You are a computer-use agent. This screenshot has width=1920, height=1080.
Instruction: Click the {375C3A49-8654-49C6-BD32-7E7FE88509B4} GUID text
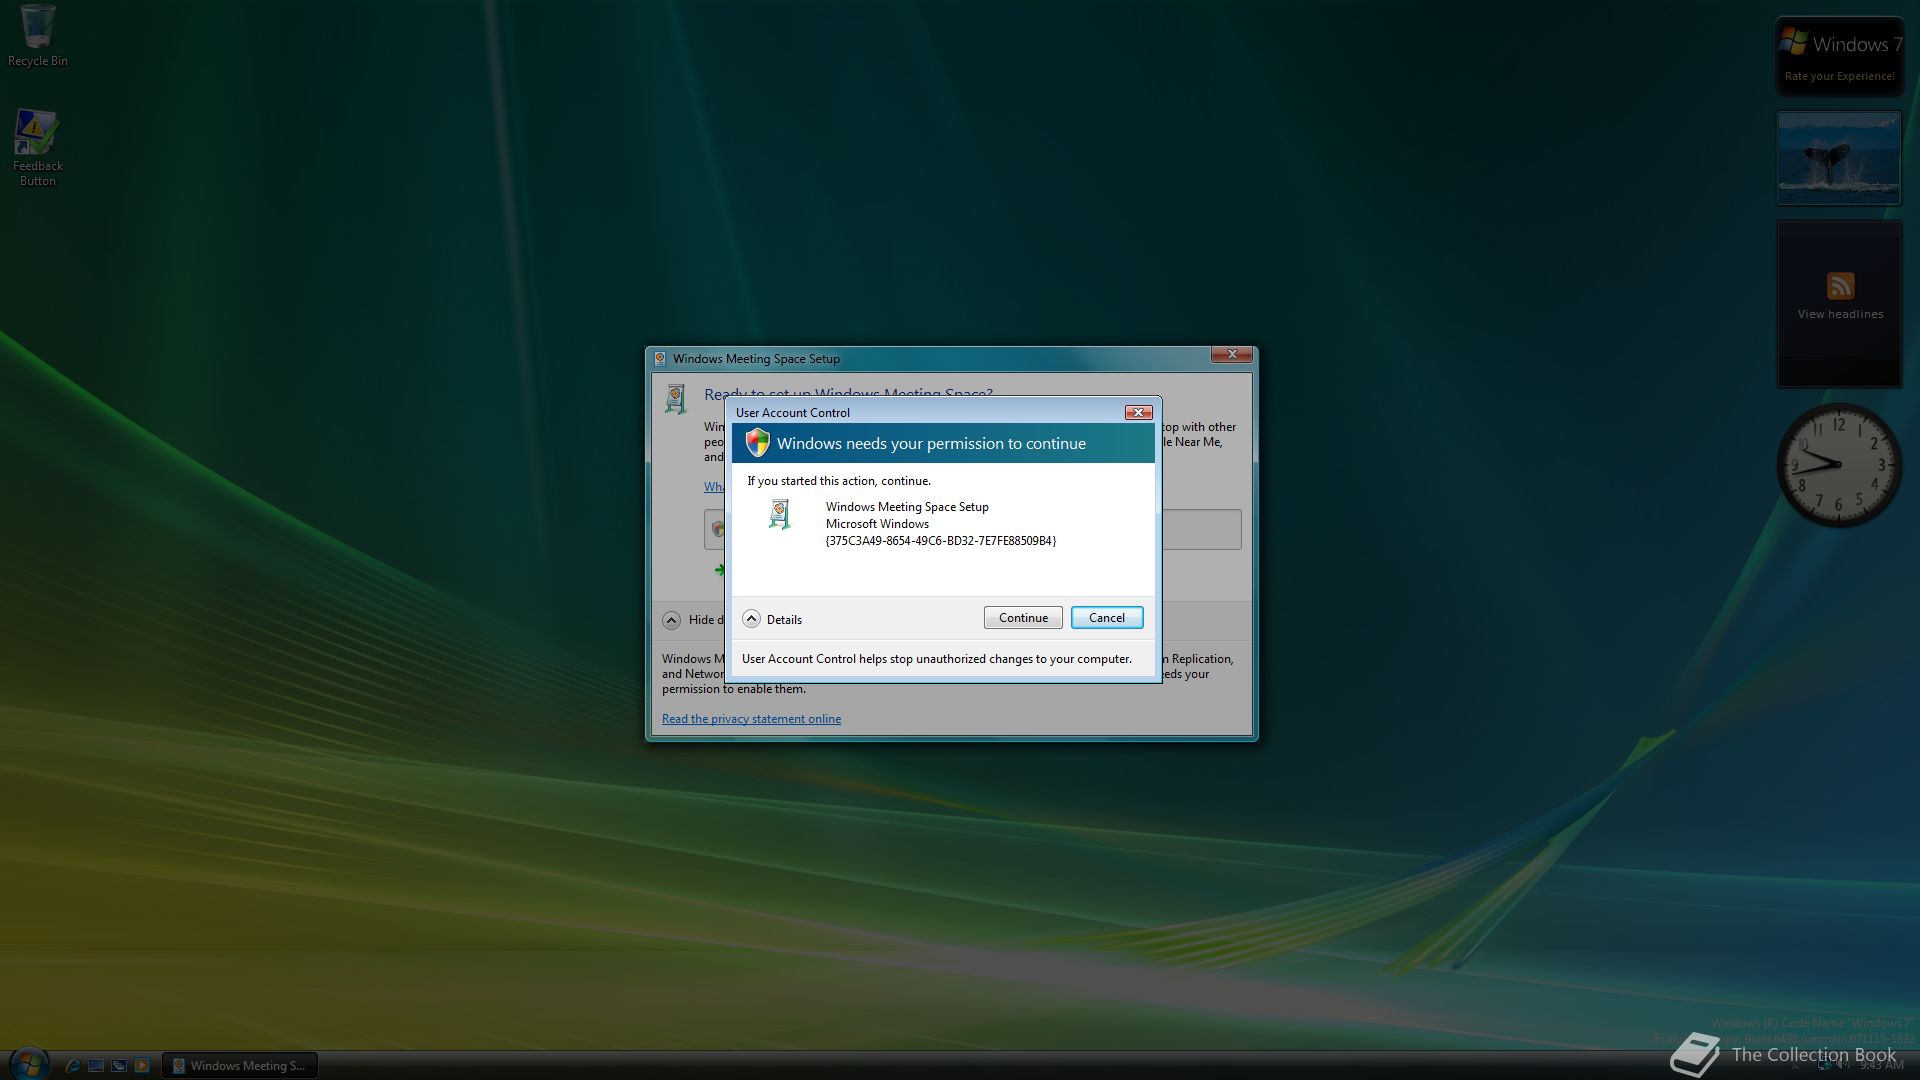pos(940,541)
